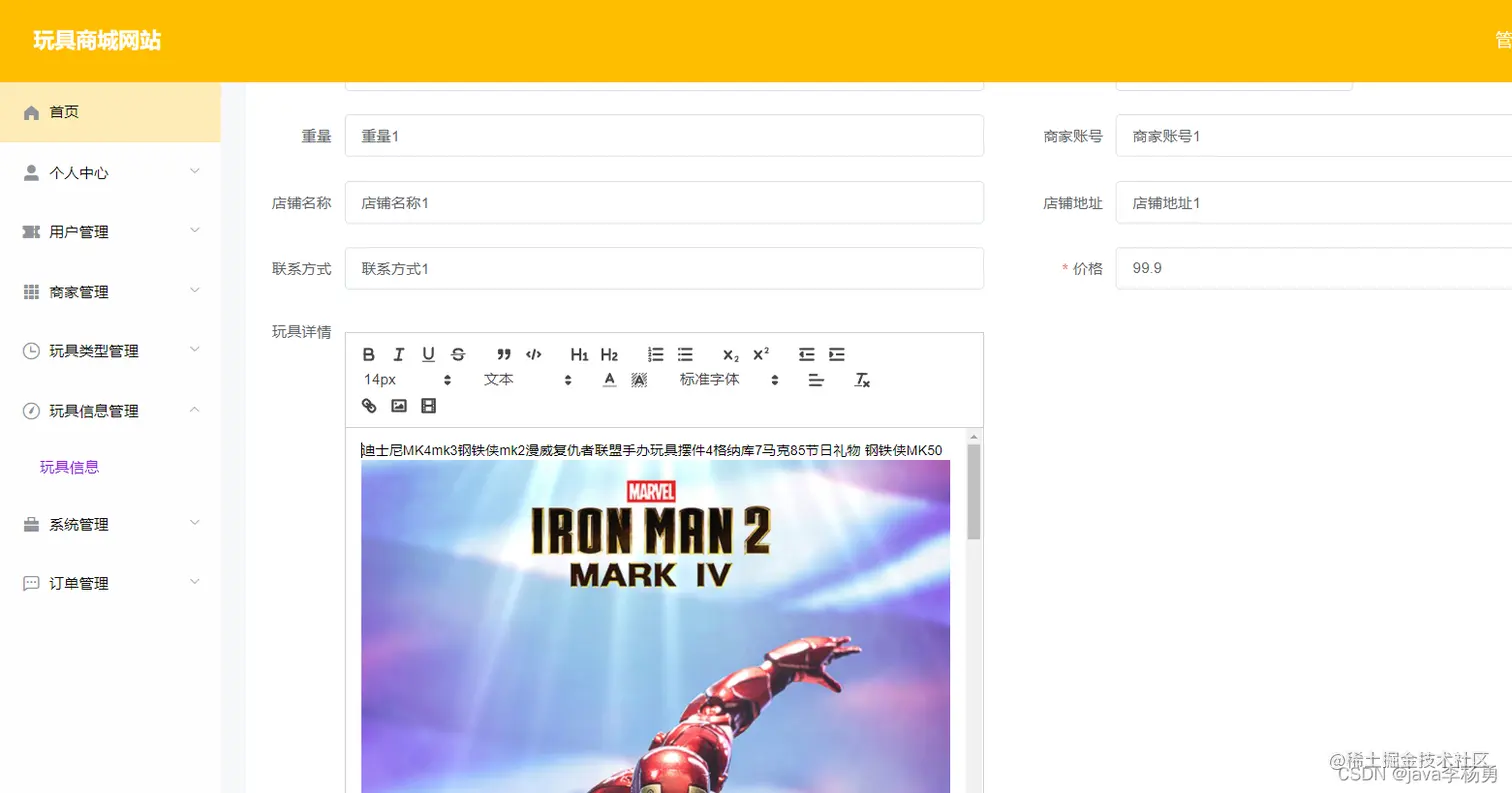
Task: Click the 店铺地址 input field
Action: (x=1314, y=203)
